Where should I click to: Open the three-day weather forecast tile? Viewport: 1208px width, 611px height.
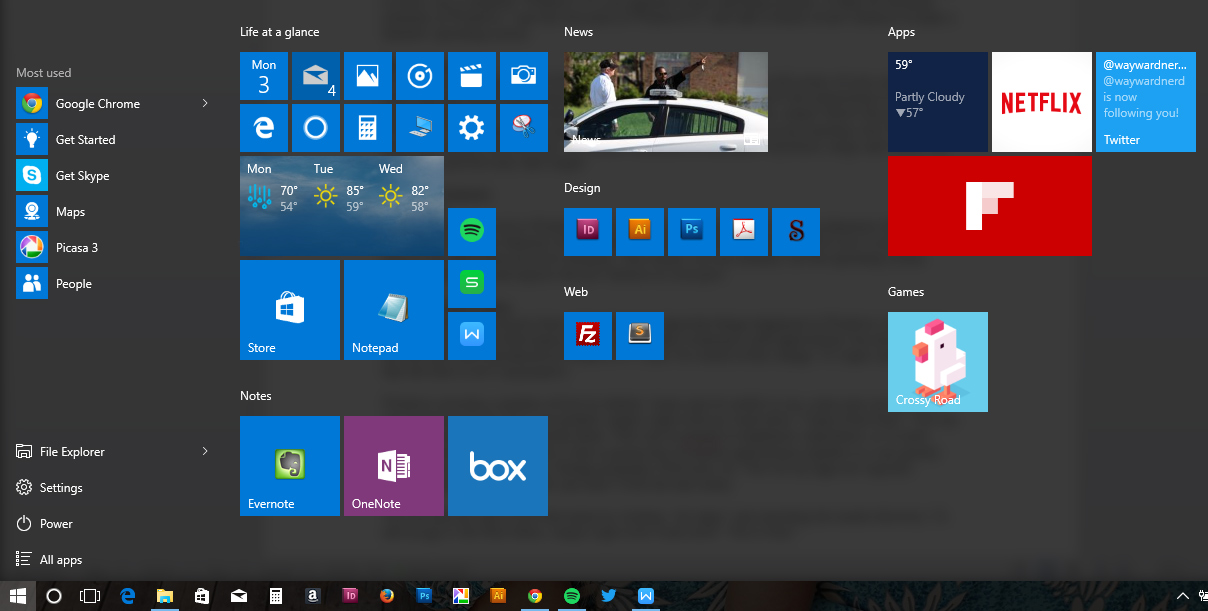point(342,206)
